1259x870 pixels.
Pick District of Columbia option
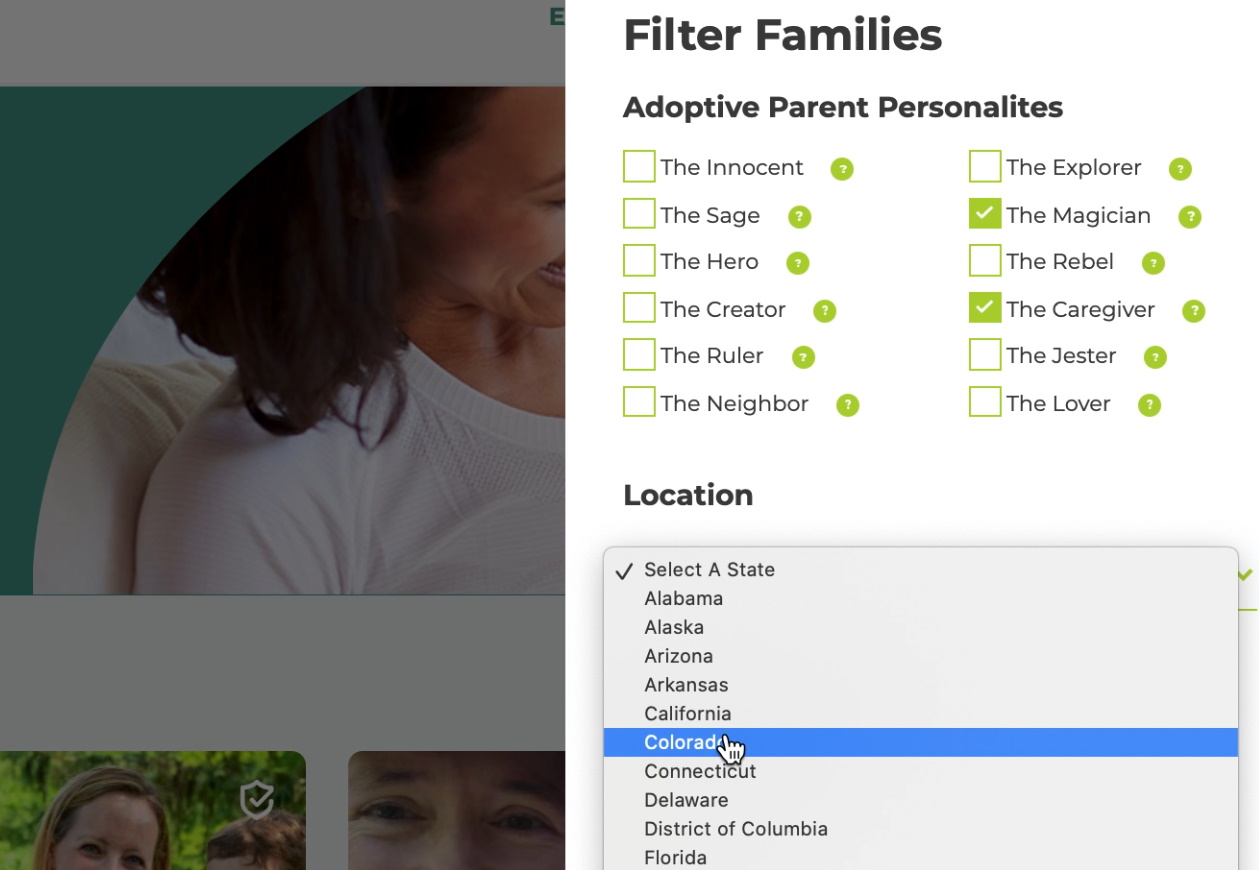[736, 829]
